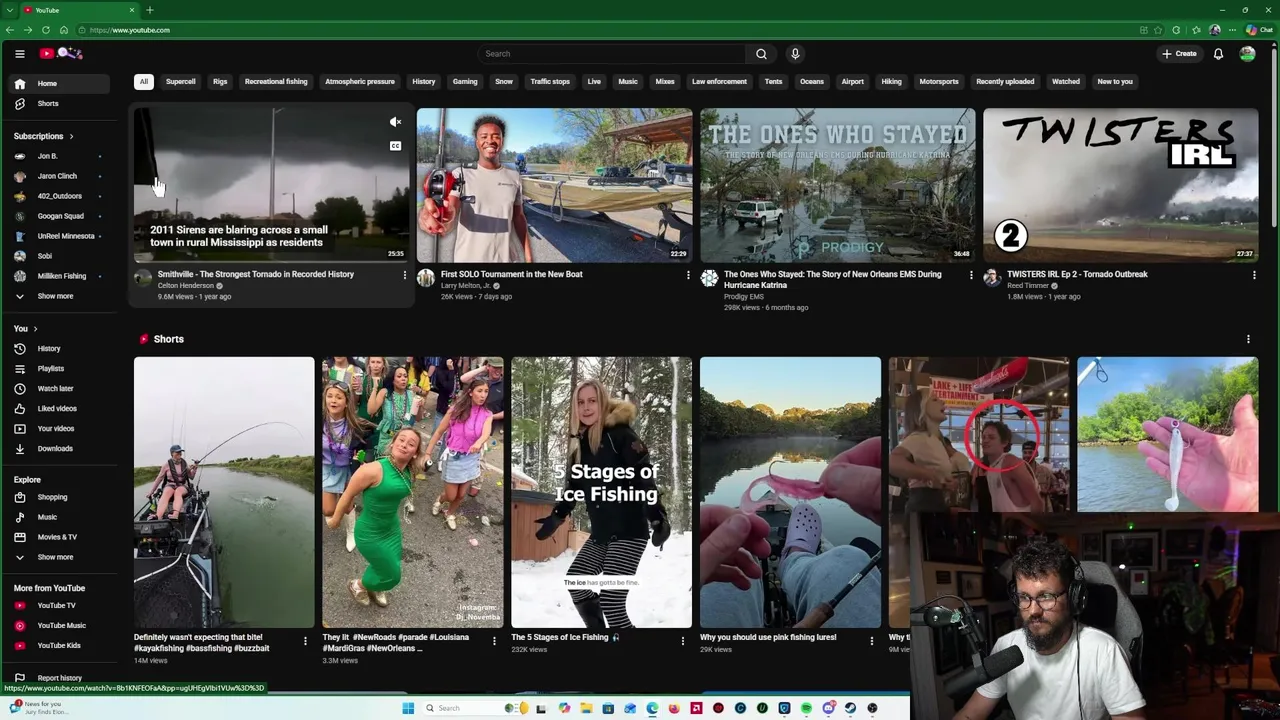Open First SOLO Tournament video thumbnail
This screenshot has height=720, width=1280.
[x=554, y=185]
